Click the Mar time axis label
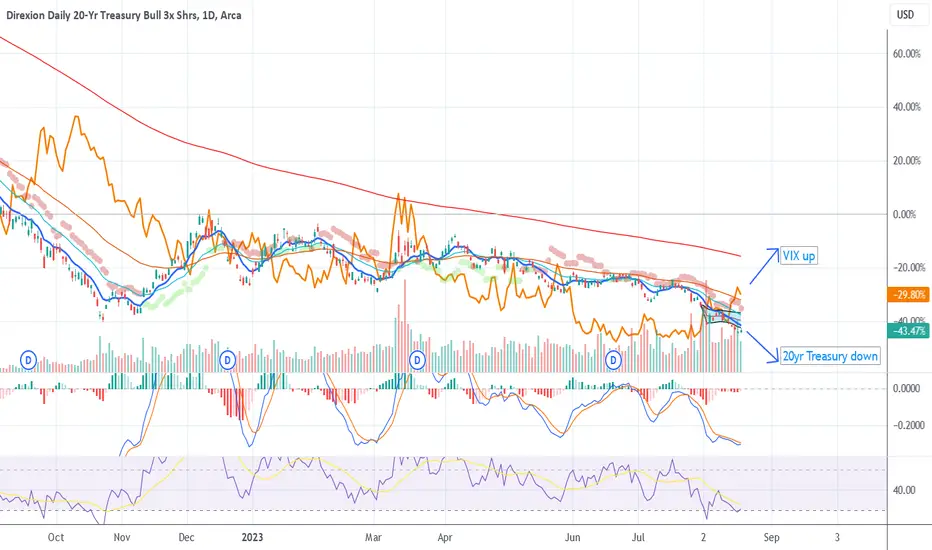This screenshot has width=932, height=550. [x=373, y=537]
